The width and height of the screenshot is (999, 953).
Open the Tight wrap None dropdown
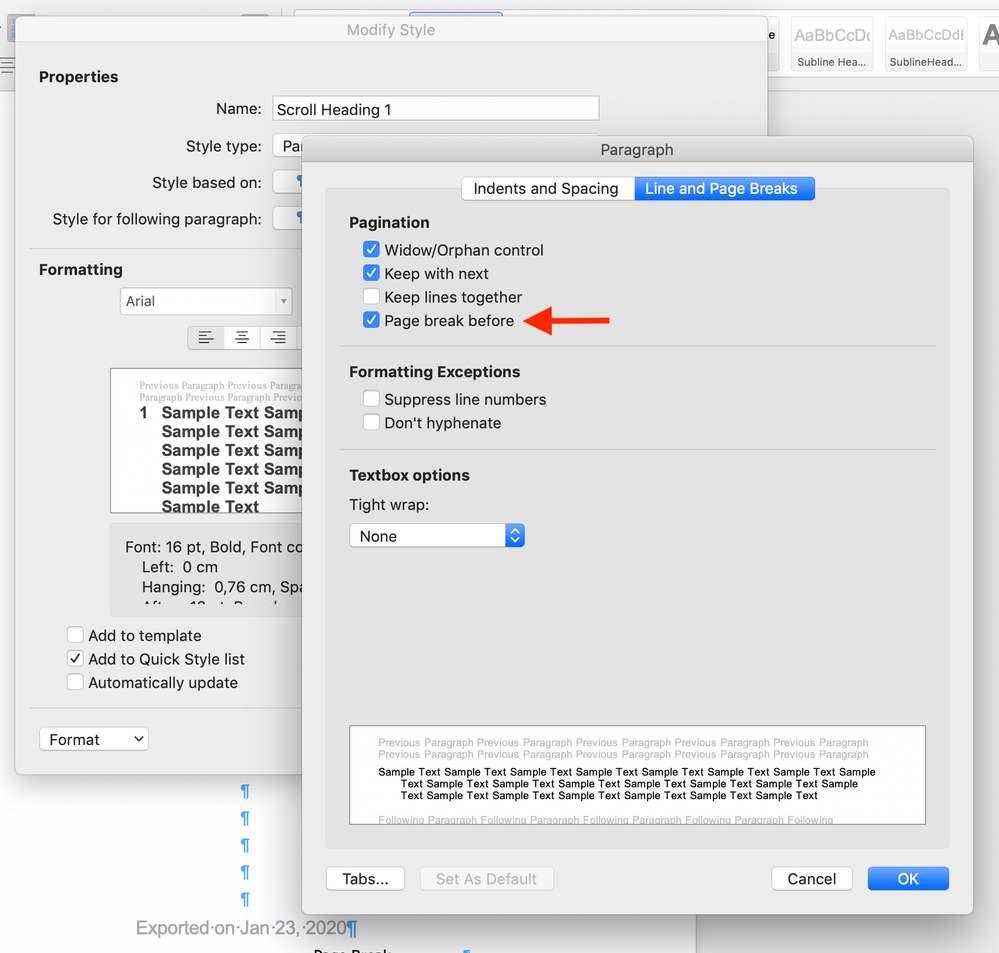[x=437, y=536]
